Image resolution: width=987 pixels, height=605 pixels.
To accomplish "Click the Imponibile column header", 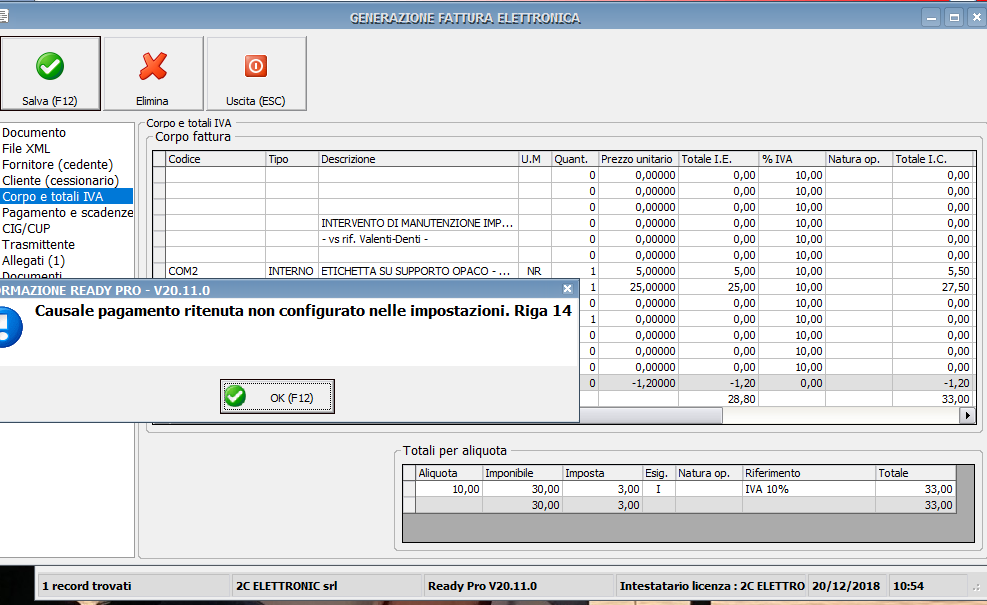I will tap(522, 473).
